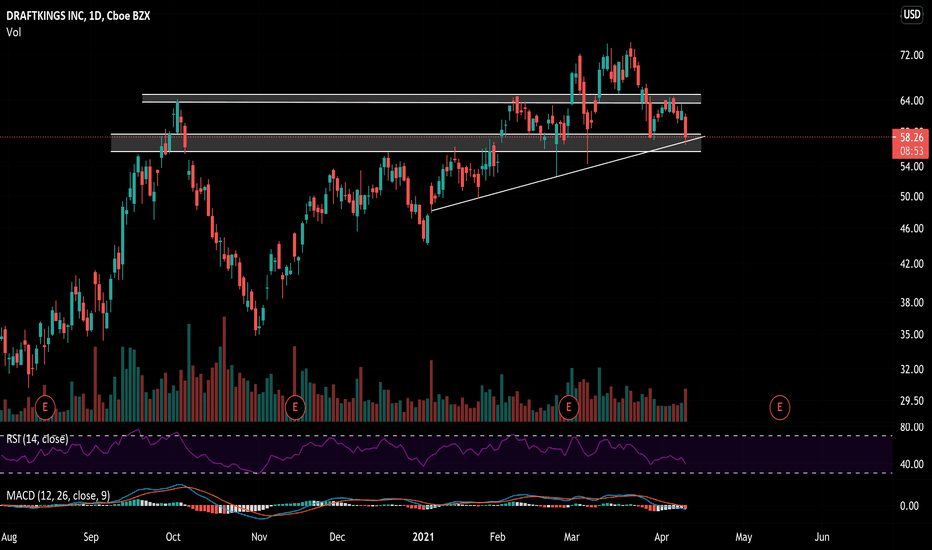Click the Dec time axis label
Image resolution: width=932 pixels, height=550 pixels.
click(337, 537)
